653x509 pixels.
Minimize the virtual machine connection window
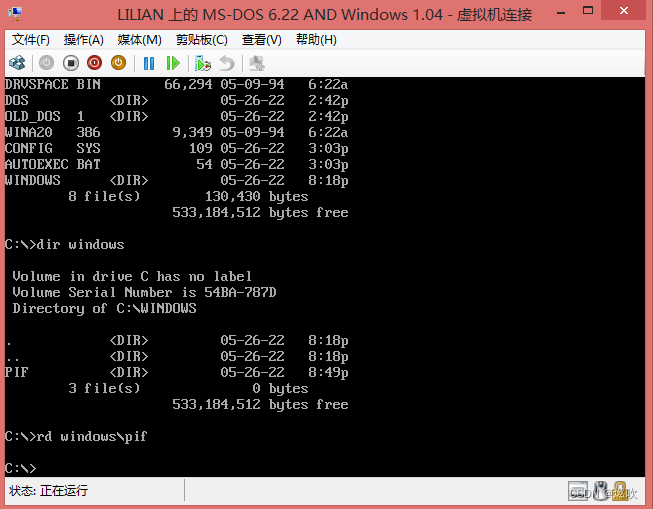[561, 12]
